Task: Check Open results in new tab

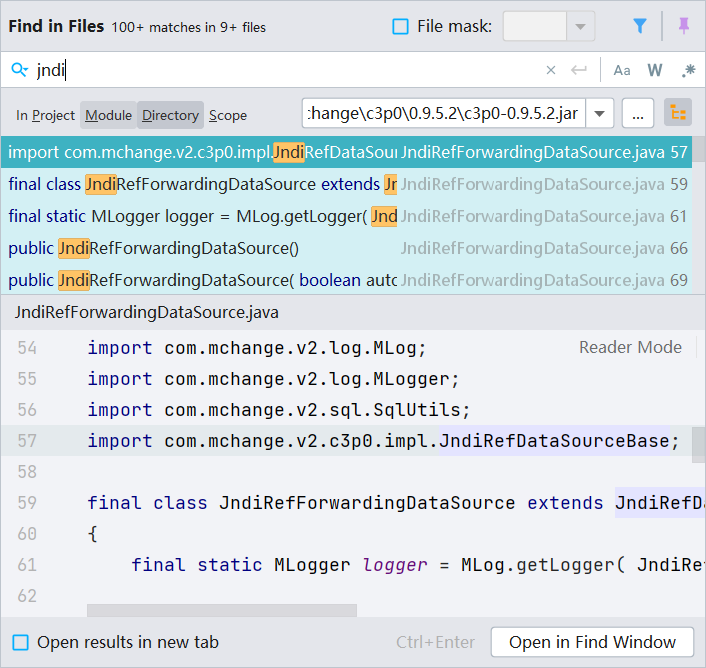Action: click(20, 642)
